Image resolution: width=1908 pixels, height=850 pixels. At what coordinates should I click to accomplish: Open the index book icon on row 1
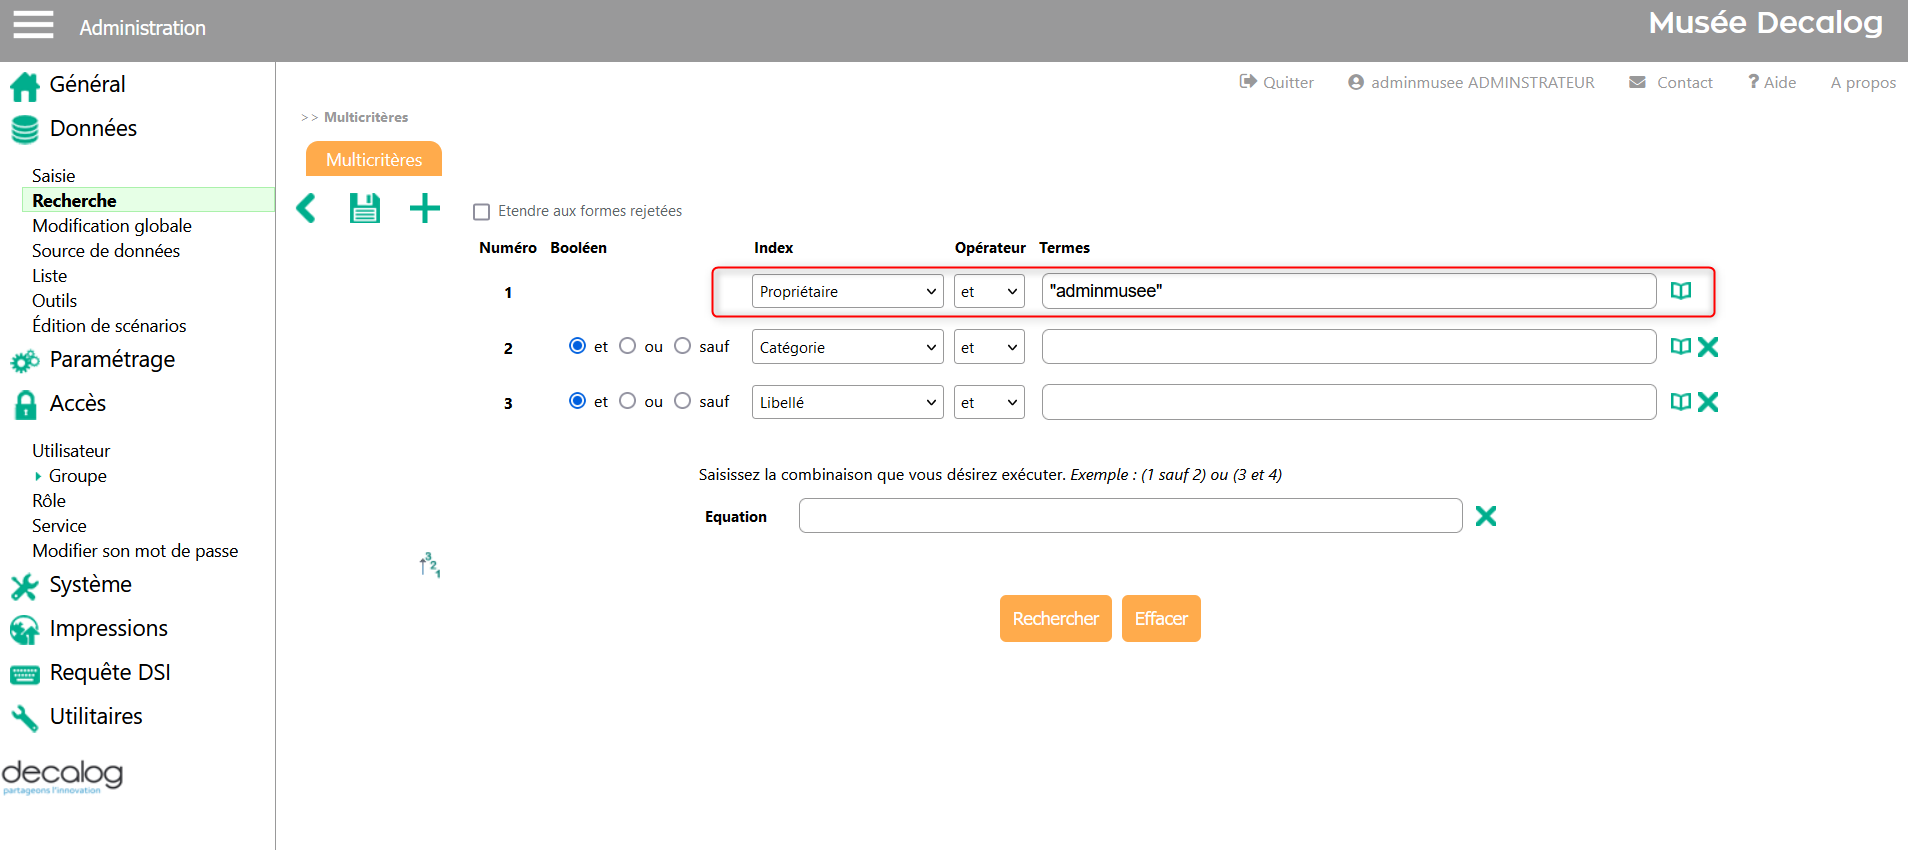point(1681,291)
